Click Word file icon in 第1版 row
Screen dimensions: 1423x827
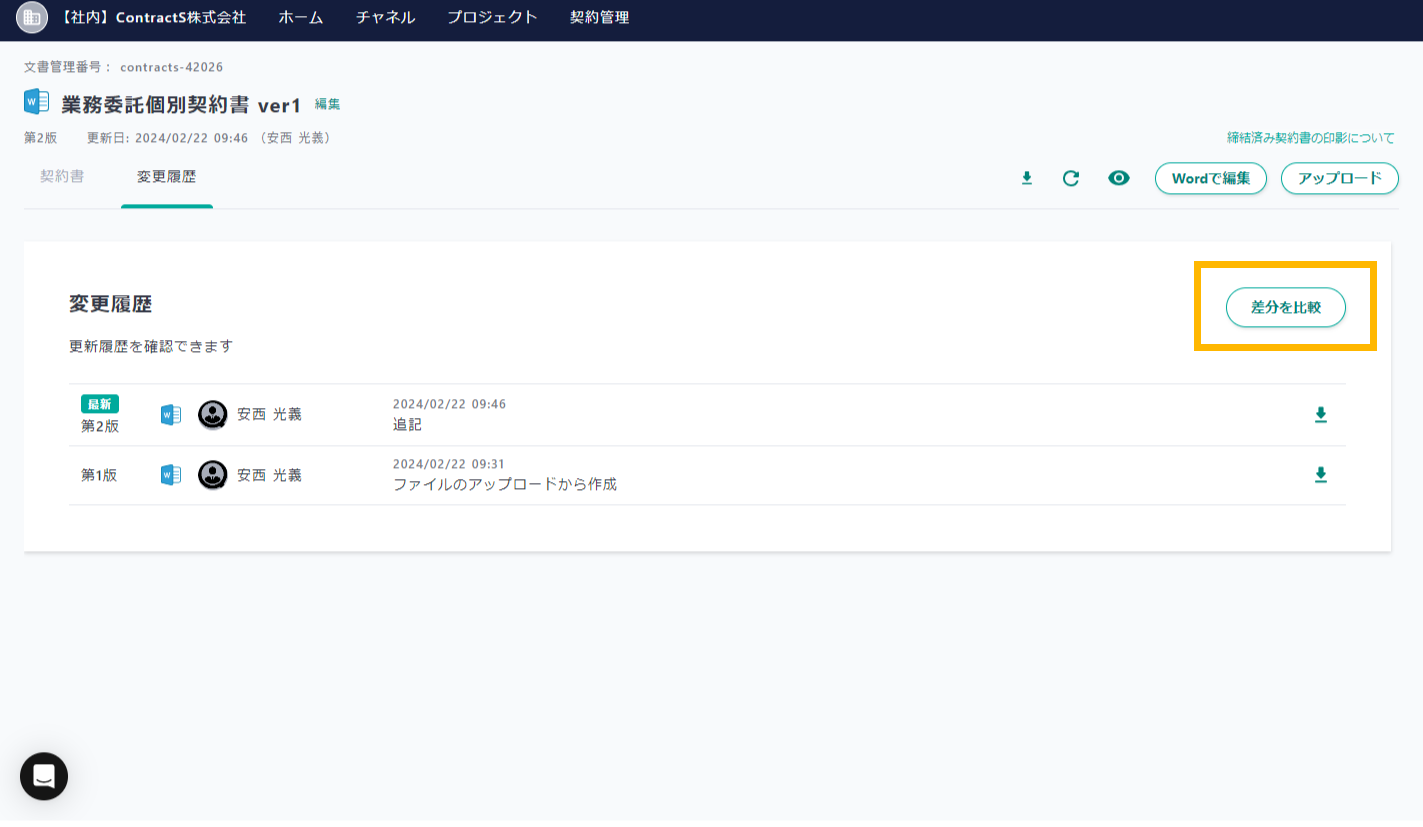[171, 475]
